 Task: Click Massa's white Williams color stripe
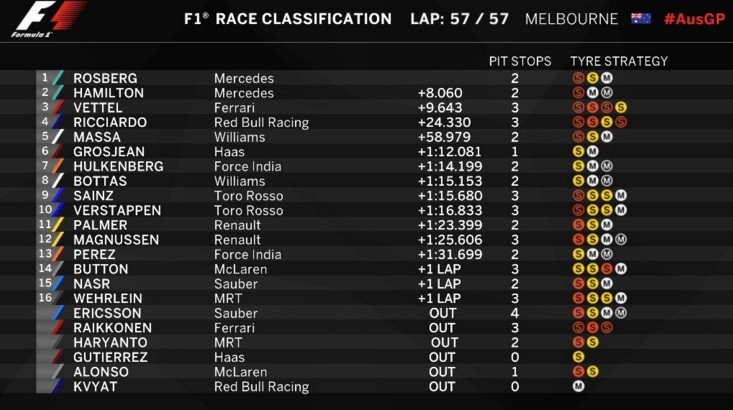point(58,137)
